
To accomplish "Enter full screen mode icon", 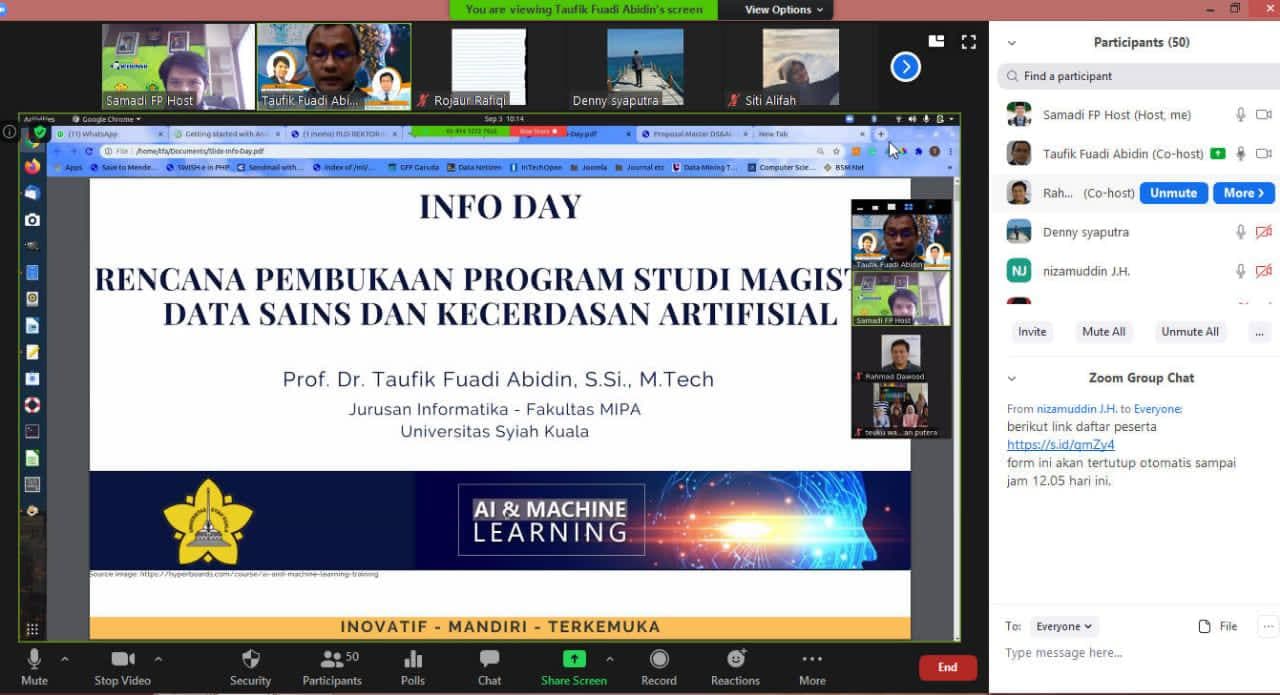I will [968, 42].
